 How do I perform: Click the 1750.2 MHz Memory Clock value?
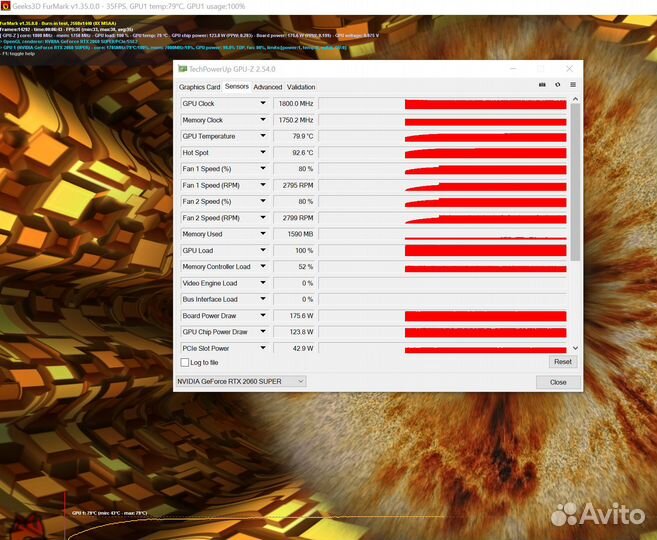[295, 120]
